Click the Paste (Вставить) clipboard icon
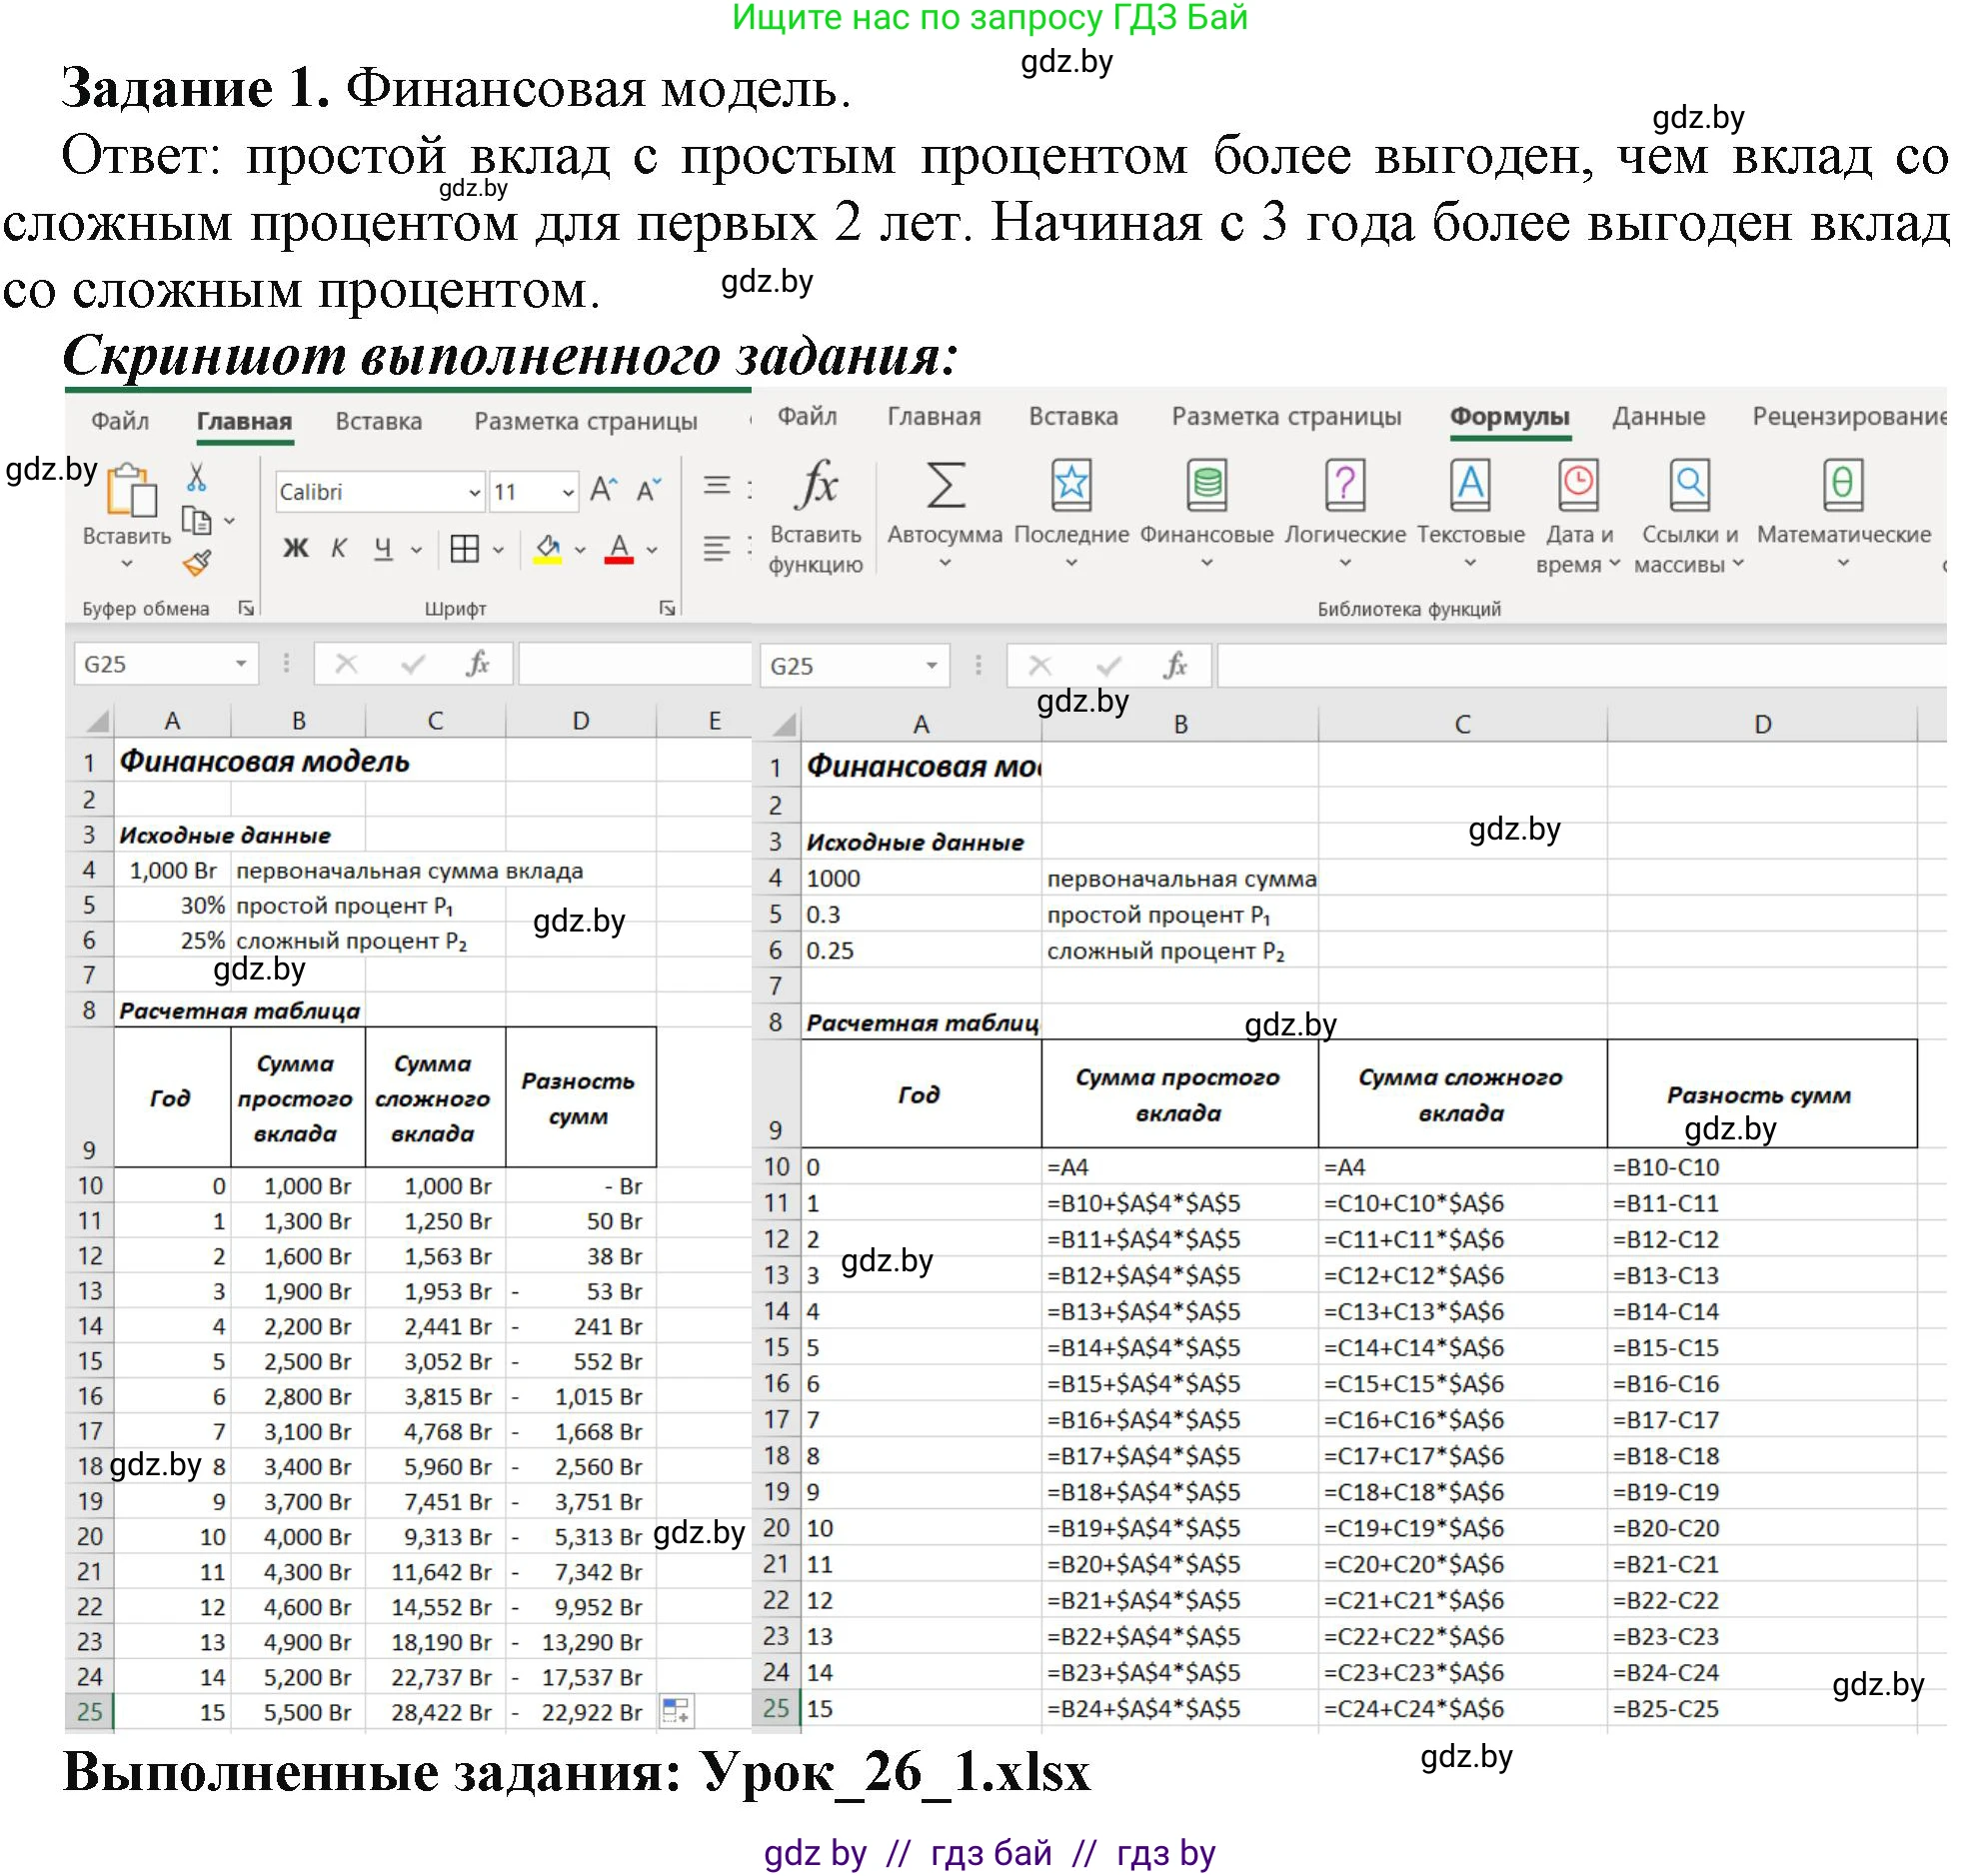1982x1876 pixels. click(x=131, y=491)
